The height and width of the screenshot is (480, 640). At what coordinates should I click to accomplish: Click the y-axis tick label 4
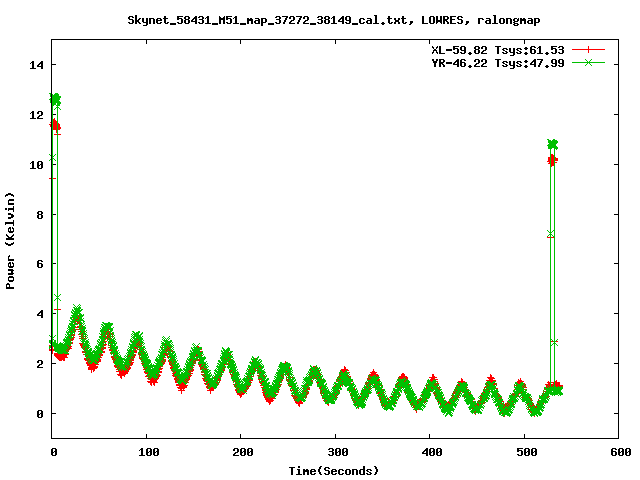tap(40, 314)
